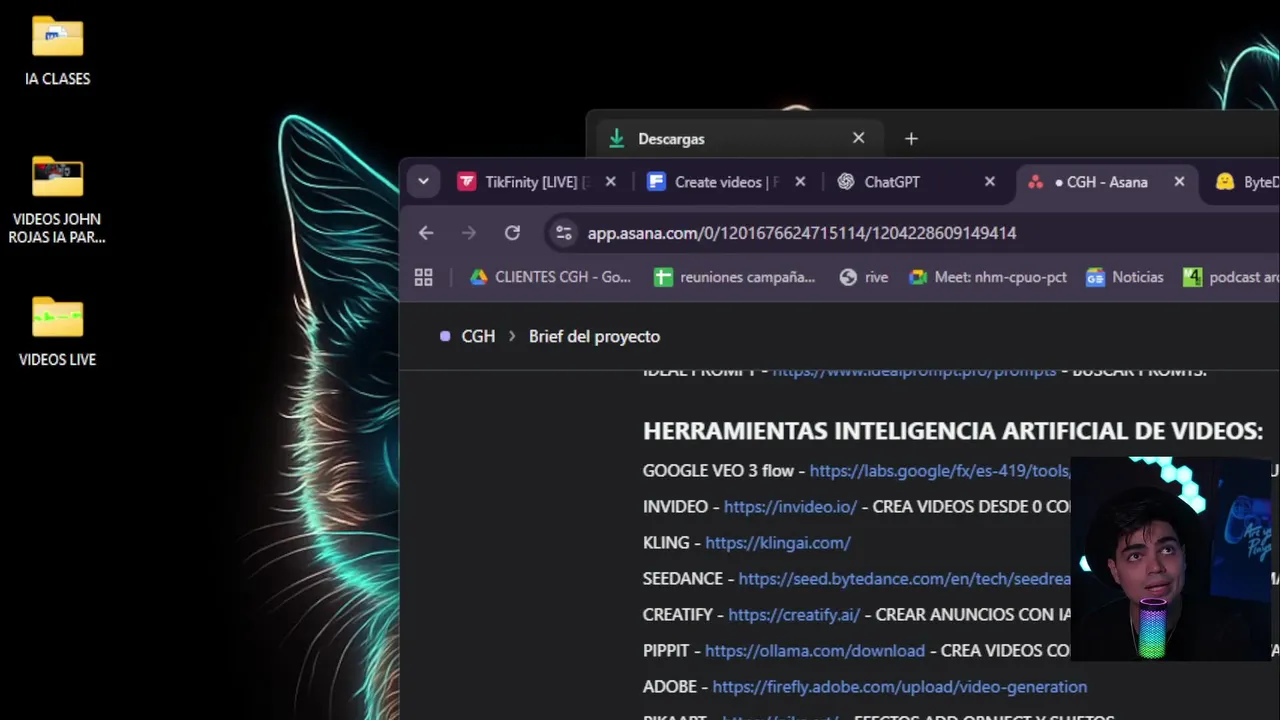The width and height of the screenshot is (1280, 720).
Task: Open the Meet: nhm-cpuo-pct bookmark
Action: (988, 277)
